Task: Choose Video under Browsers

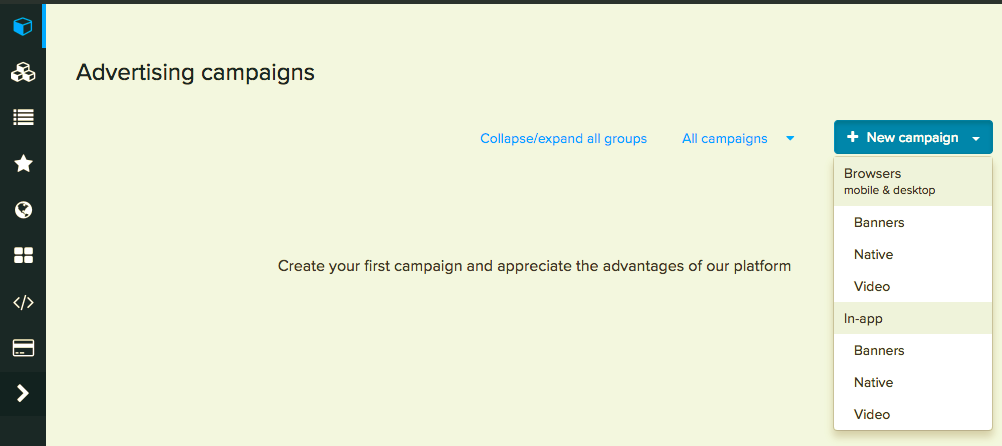Action: 871,286
